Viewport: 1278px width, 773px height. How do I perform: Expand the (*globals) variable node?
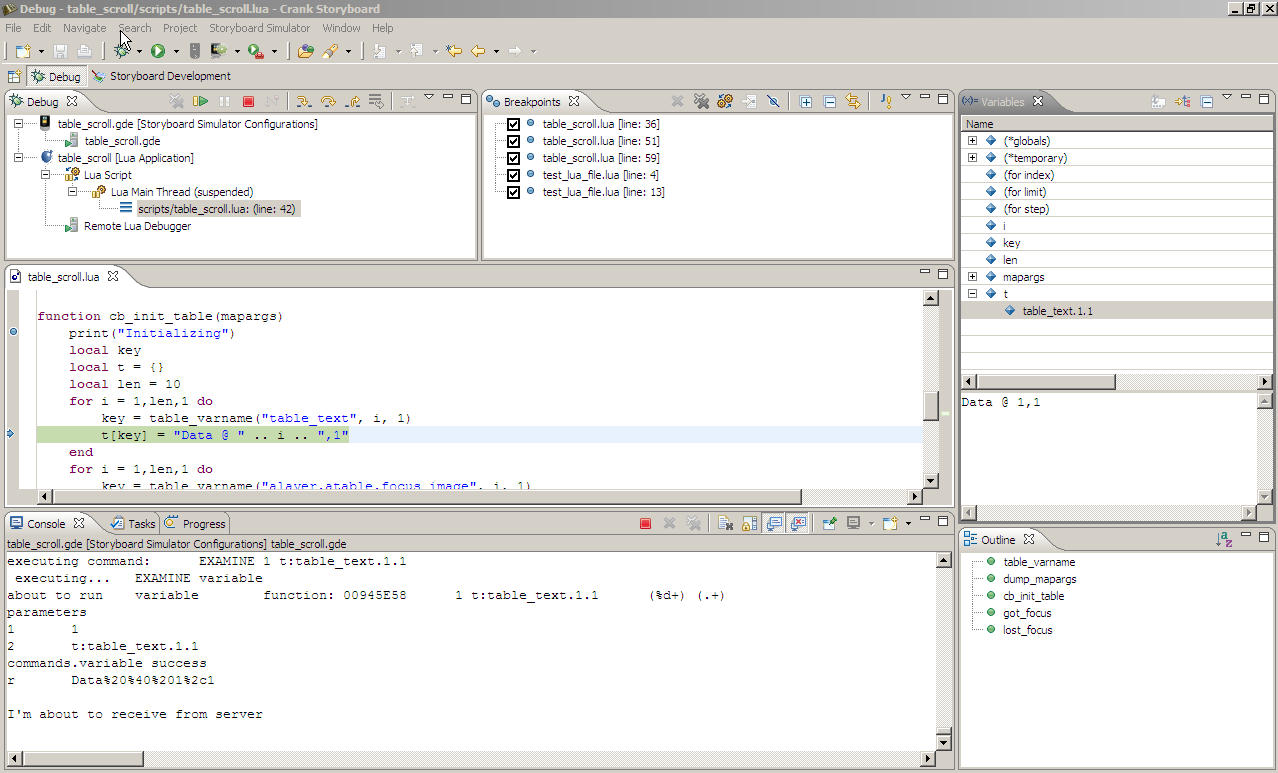972,141
